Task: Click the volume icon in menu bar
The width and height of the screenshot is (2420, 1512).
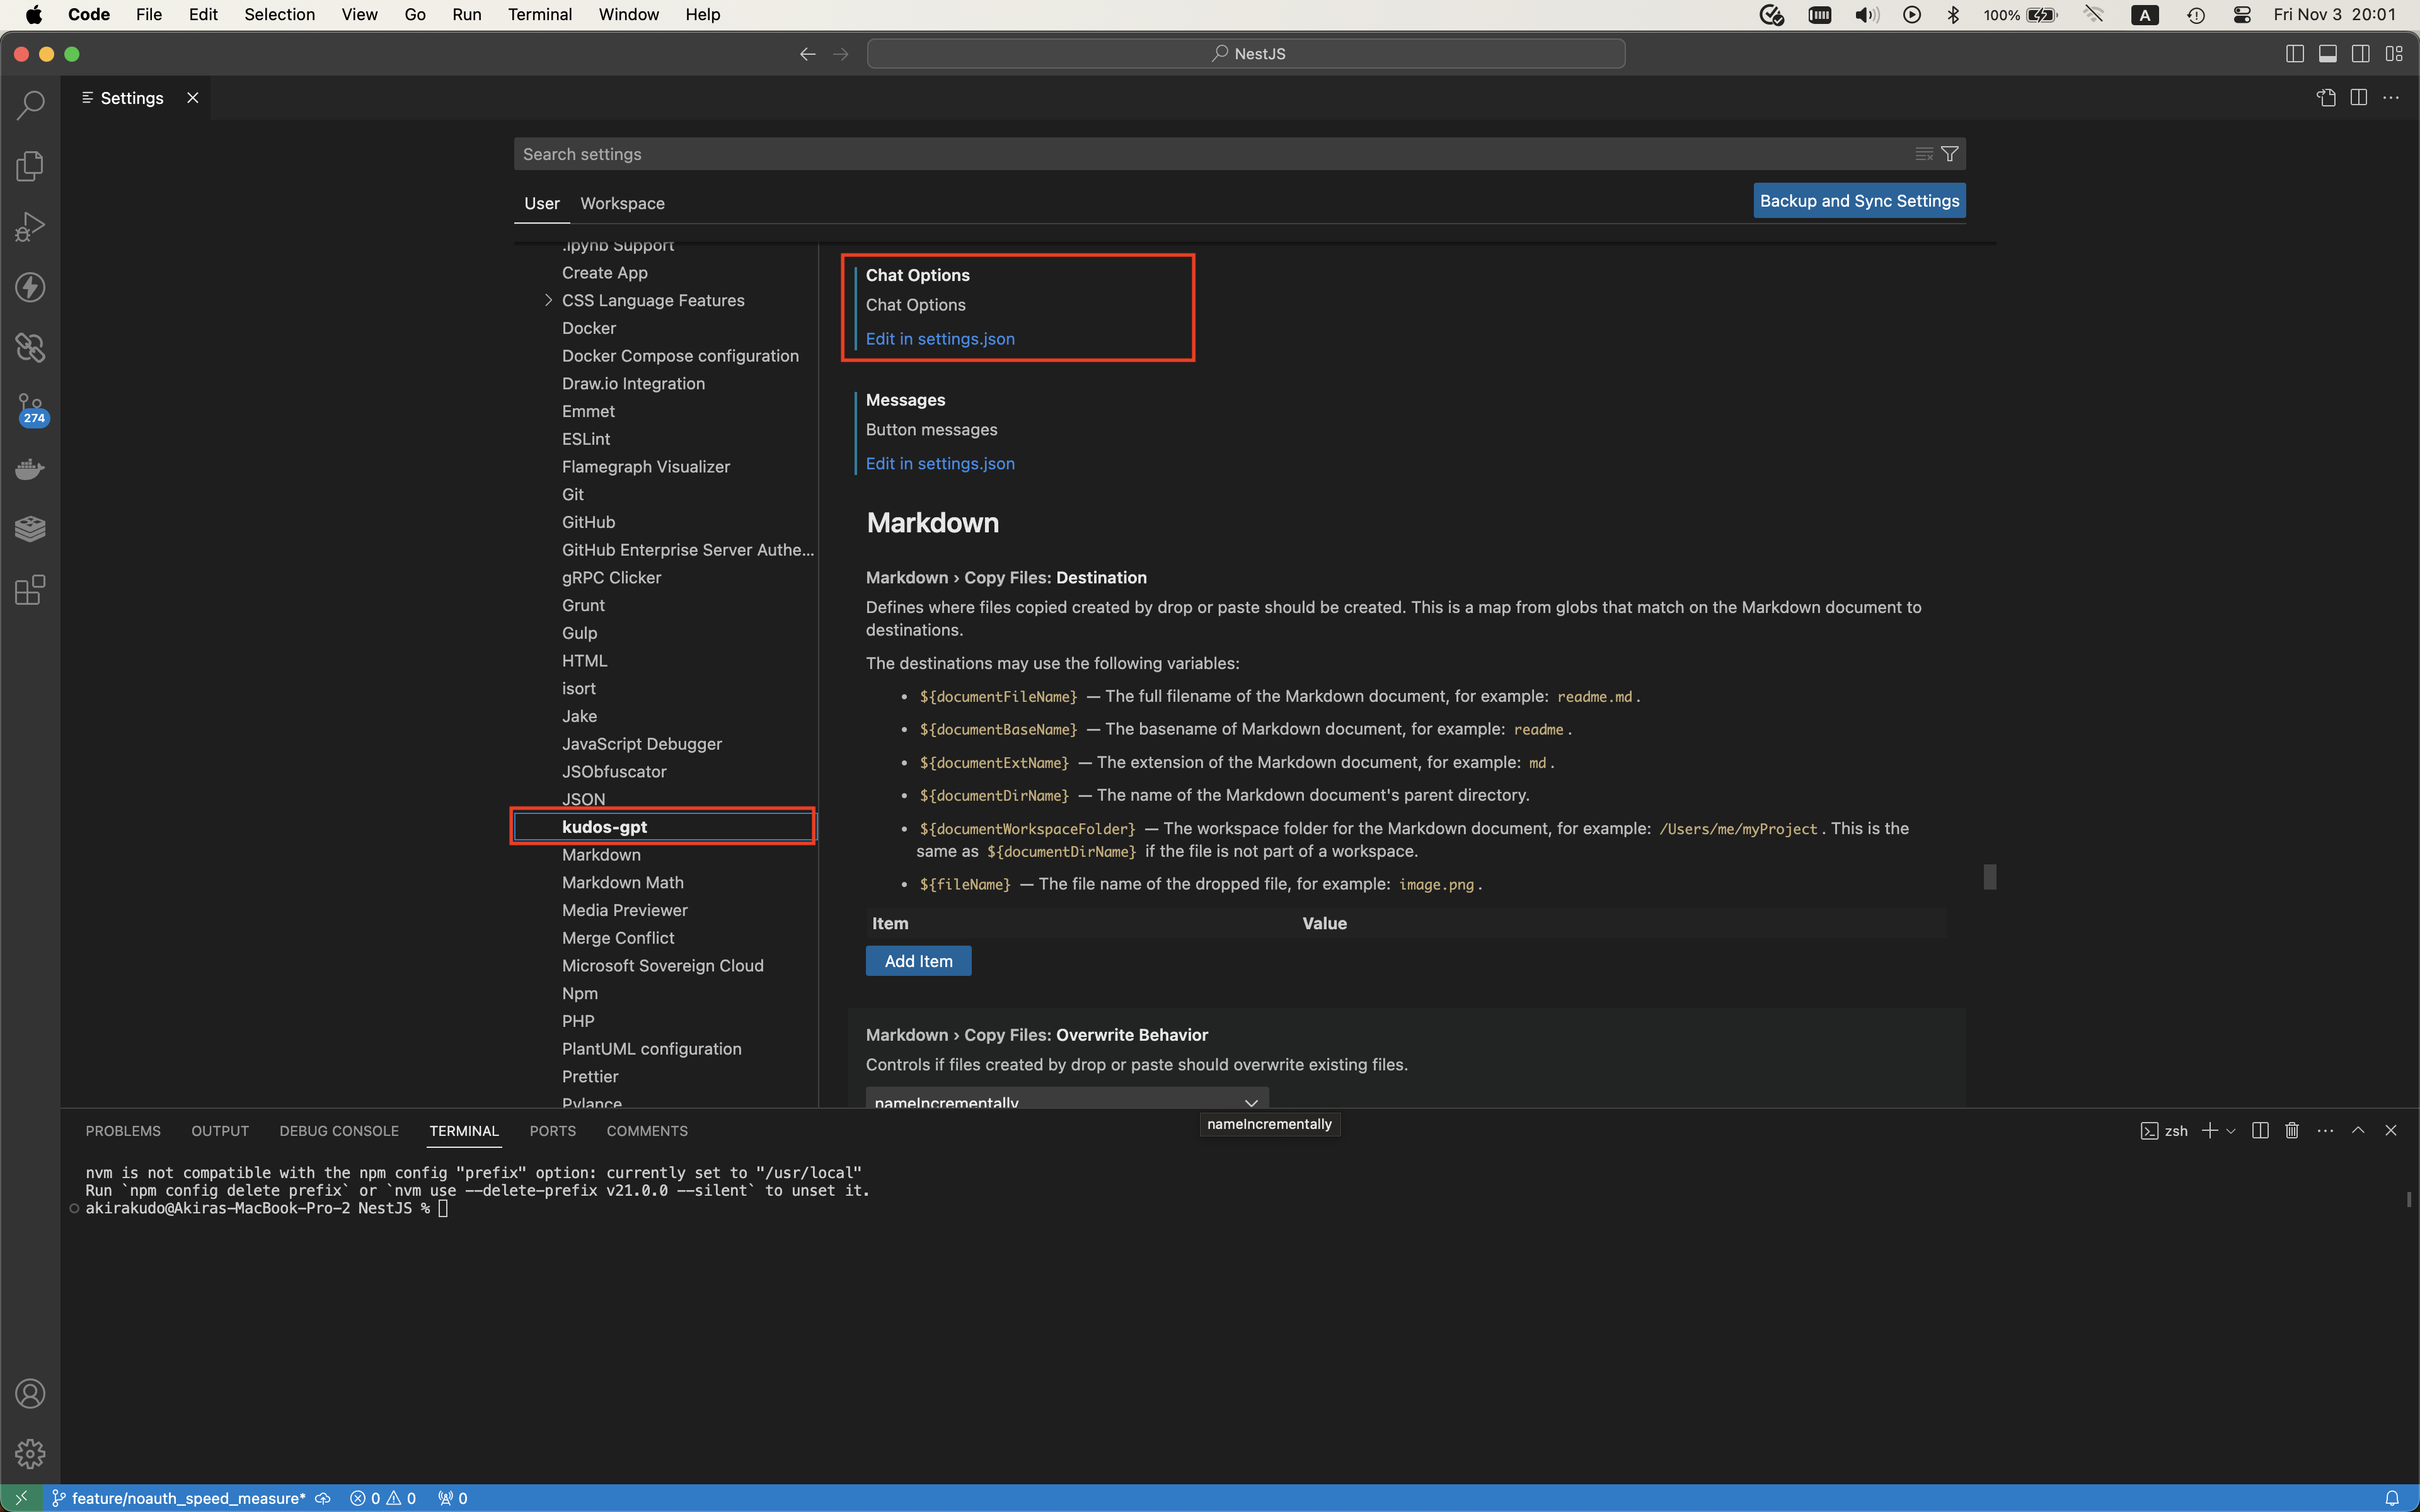Action: click(1866, 15)
